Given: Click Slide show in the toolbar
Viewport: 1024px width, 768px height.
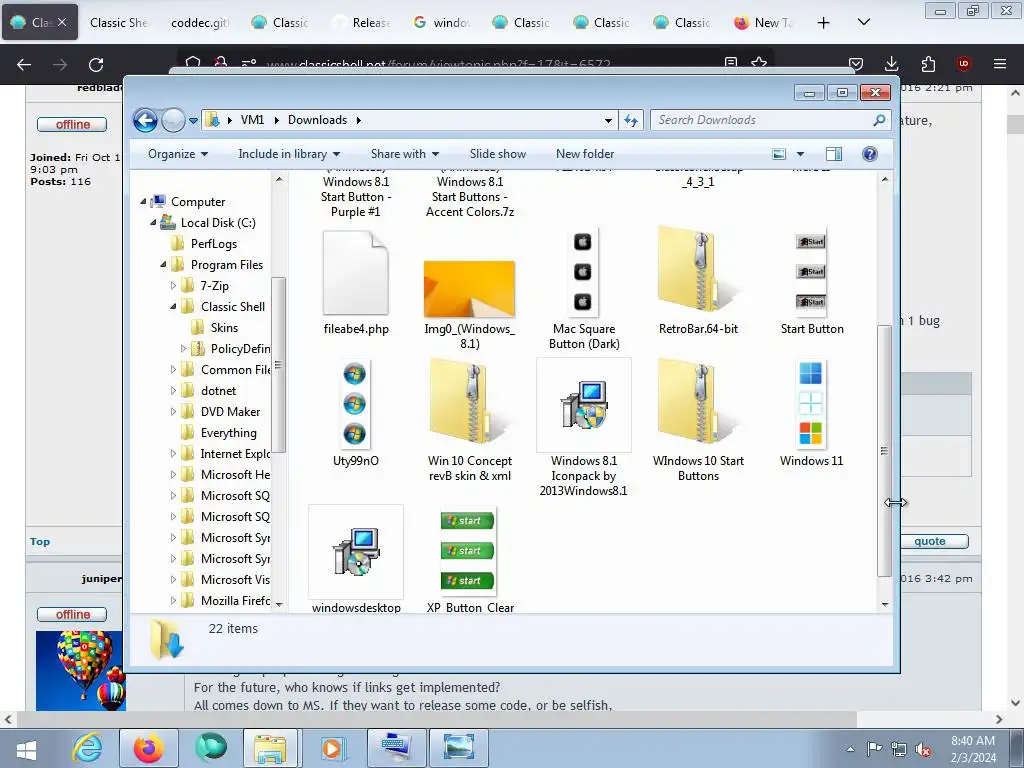Looking at the screenshot, I should pyautogui.click(x=498, y=154).
